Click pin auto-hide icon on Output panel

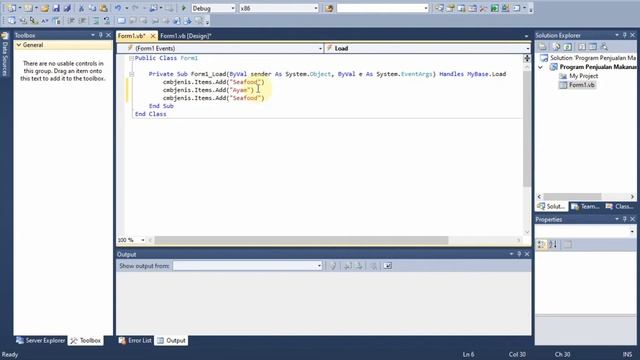519,254
